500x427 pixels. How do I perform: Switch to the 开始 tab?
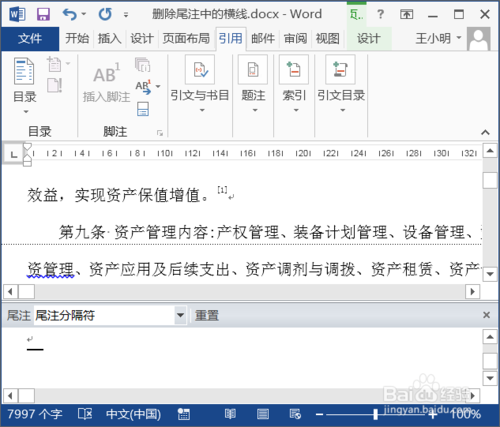[77, 39]
